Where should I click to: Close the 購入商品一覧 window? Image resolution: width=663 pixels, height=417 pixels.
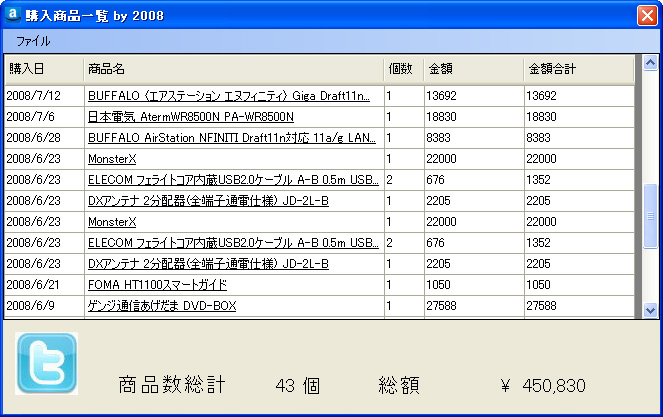click(647, 16)
